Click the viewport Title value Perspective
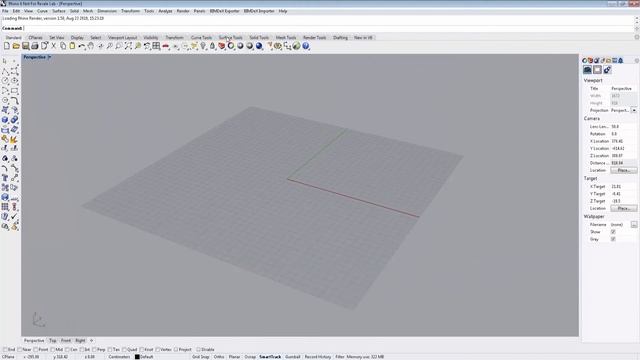The width and height of the screenshot is (640, 360). [x=621, y=89]
